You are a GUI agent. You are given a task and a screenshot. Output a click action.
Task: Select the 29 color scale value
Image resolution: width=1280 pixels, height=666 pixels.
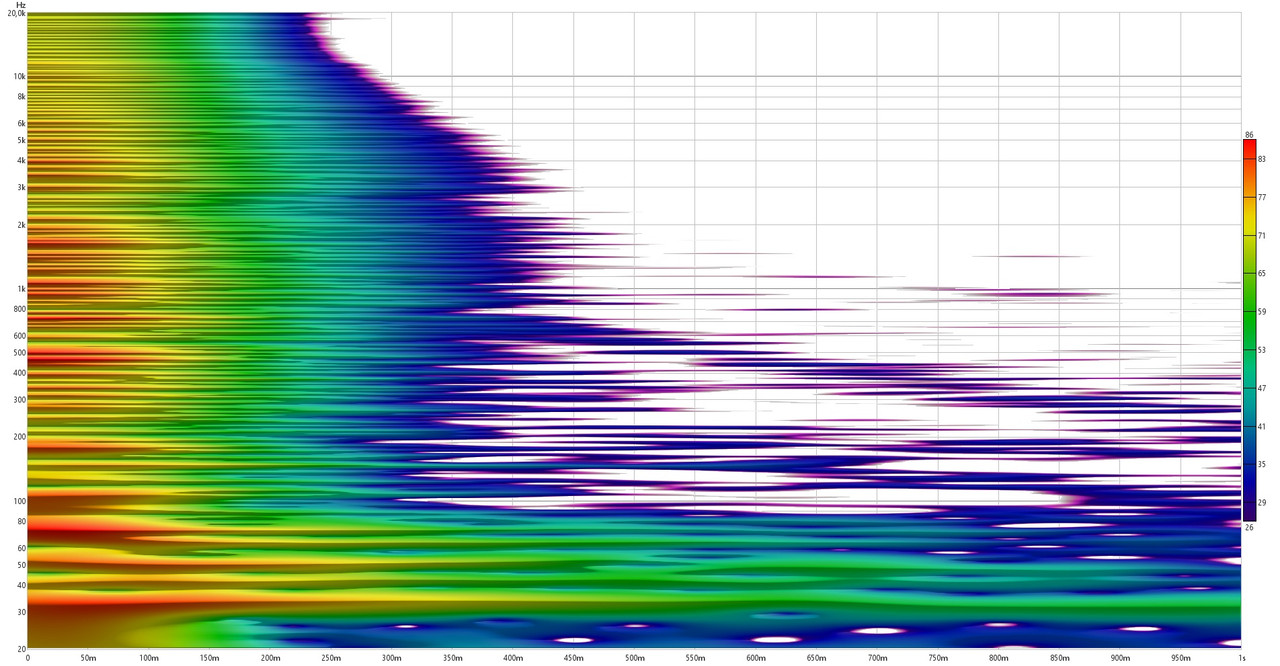[1262, 503]
